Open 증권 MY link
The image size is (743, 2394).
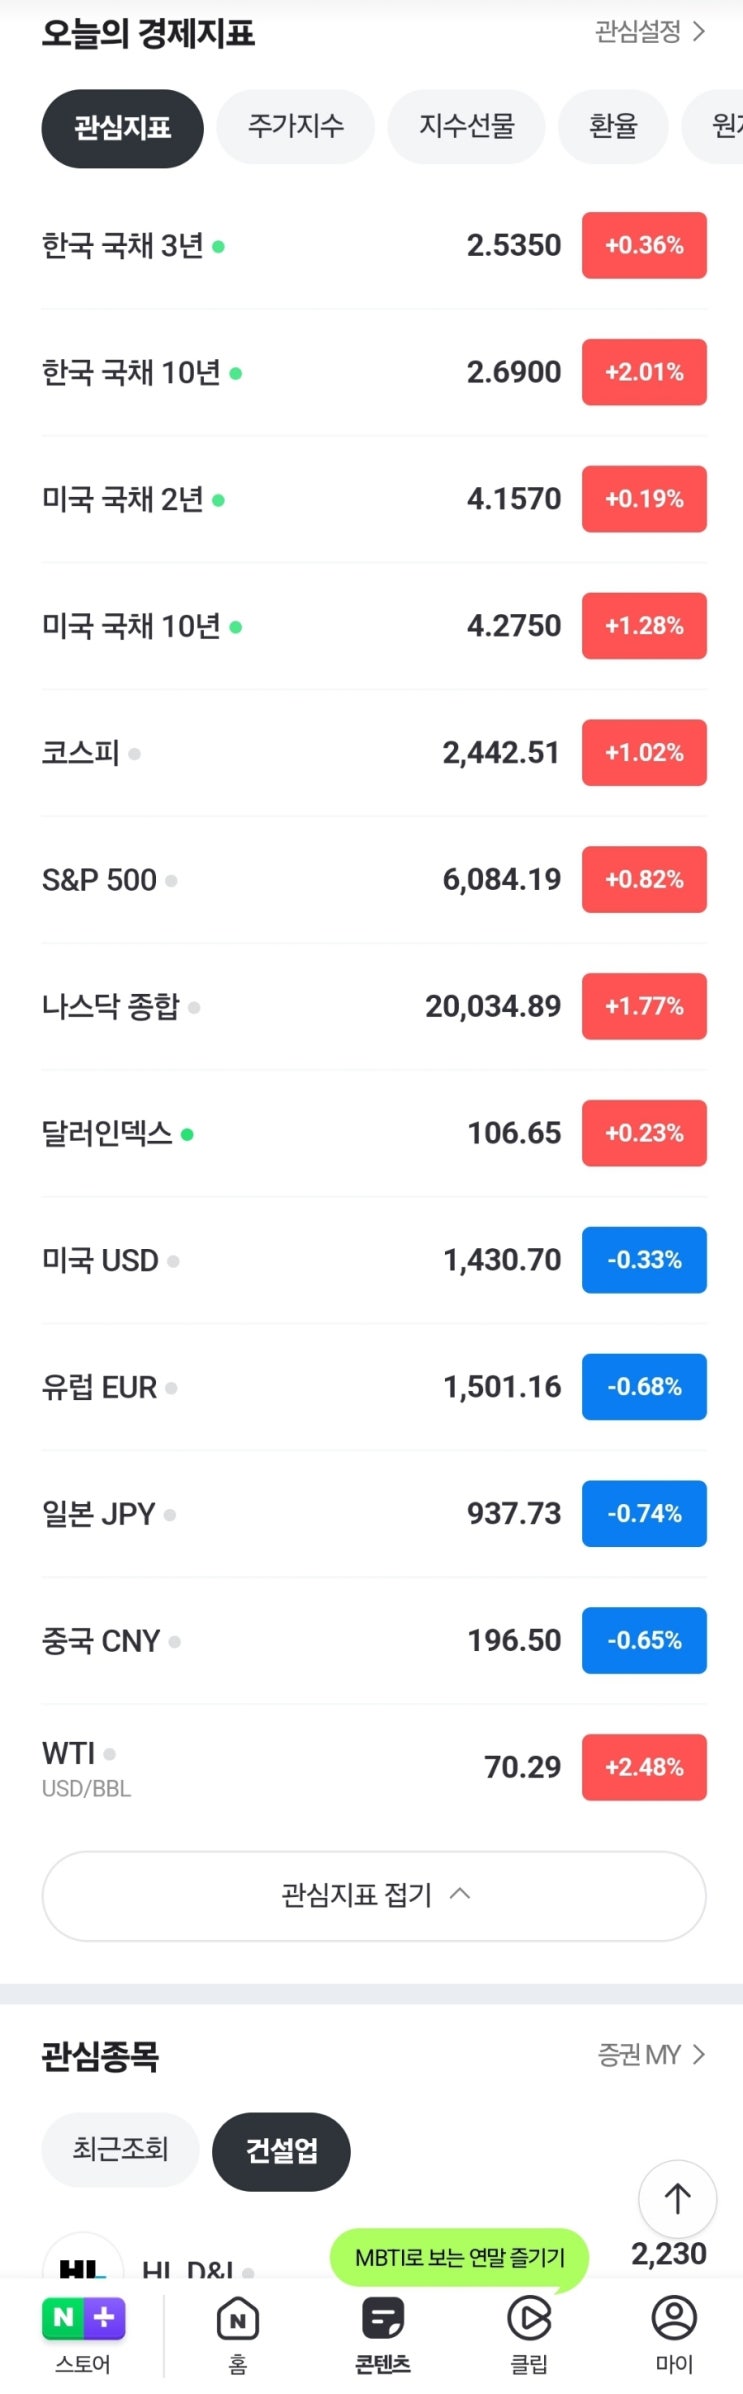(x=651, y=2054)
